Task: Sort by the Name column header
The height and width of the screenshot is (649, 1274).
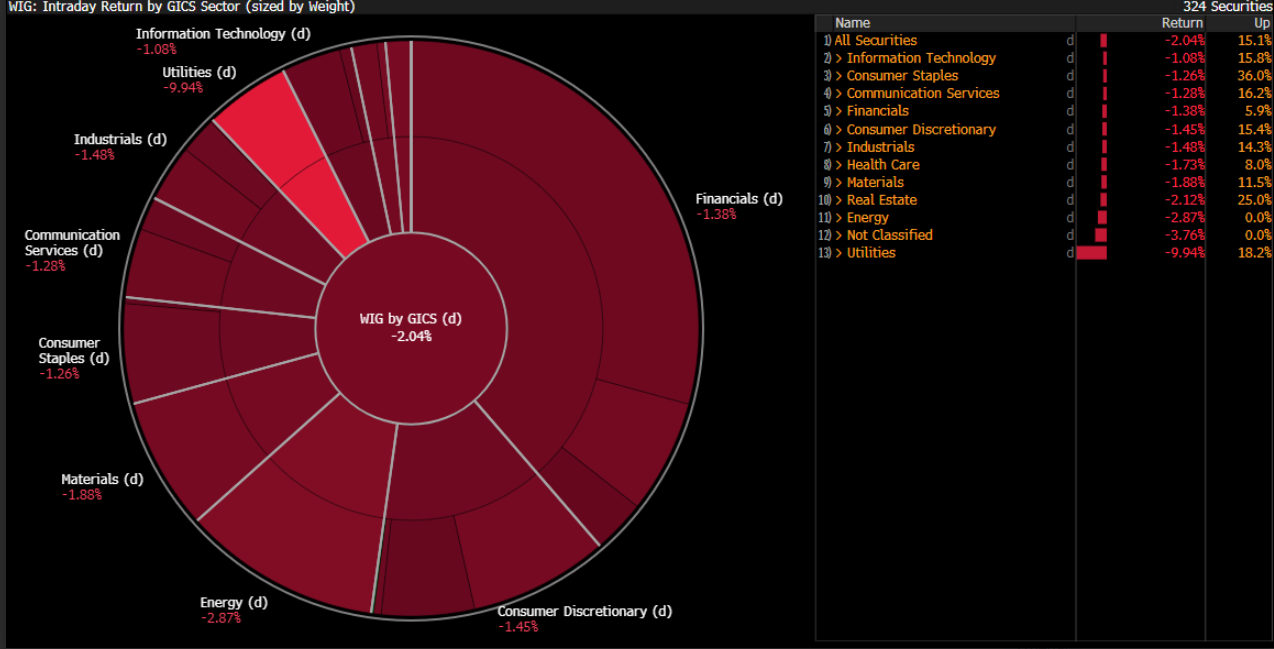Action: (x=852, y=22)
